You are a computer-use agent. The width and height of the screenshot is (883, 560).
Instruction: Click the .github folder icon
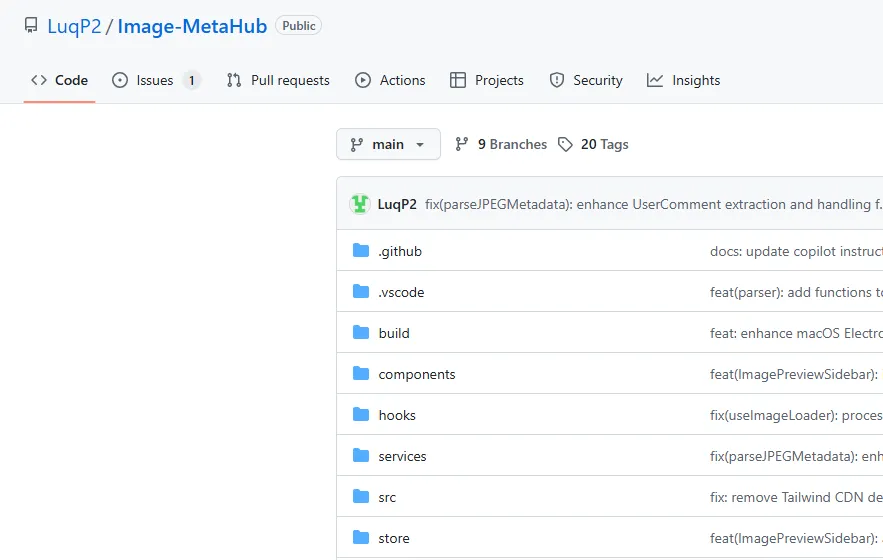point(361,251)
